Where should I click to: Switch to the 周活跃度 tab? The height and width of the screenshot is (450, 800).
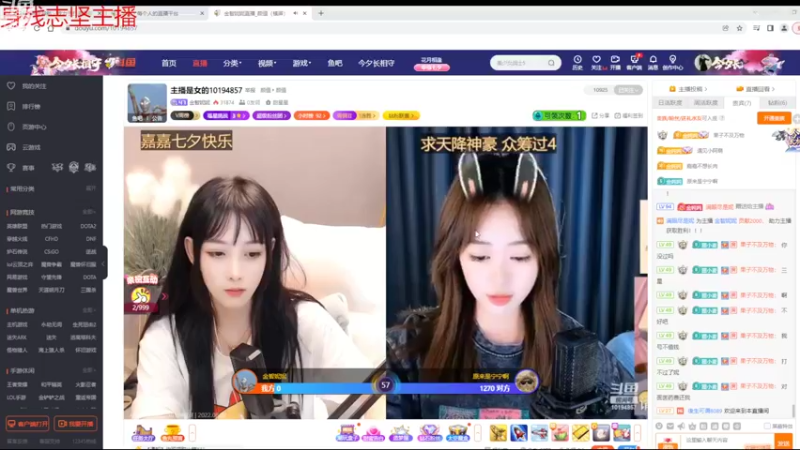706,103
